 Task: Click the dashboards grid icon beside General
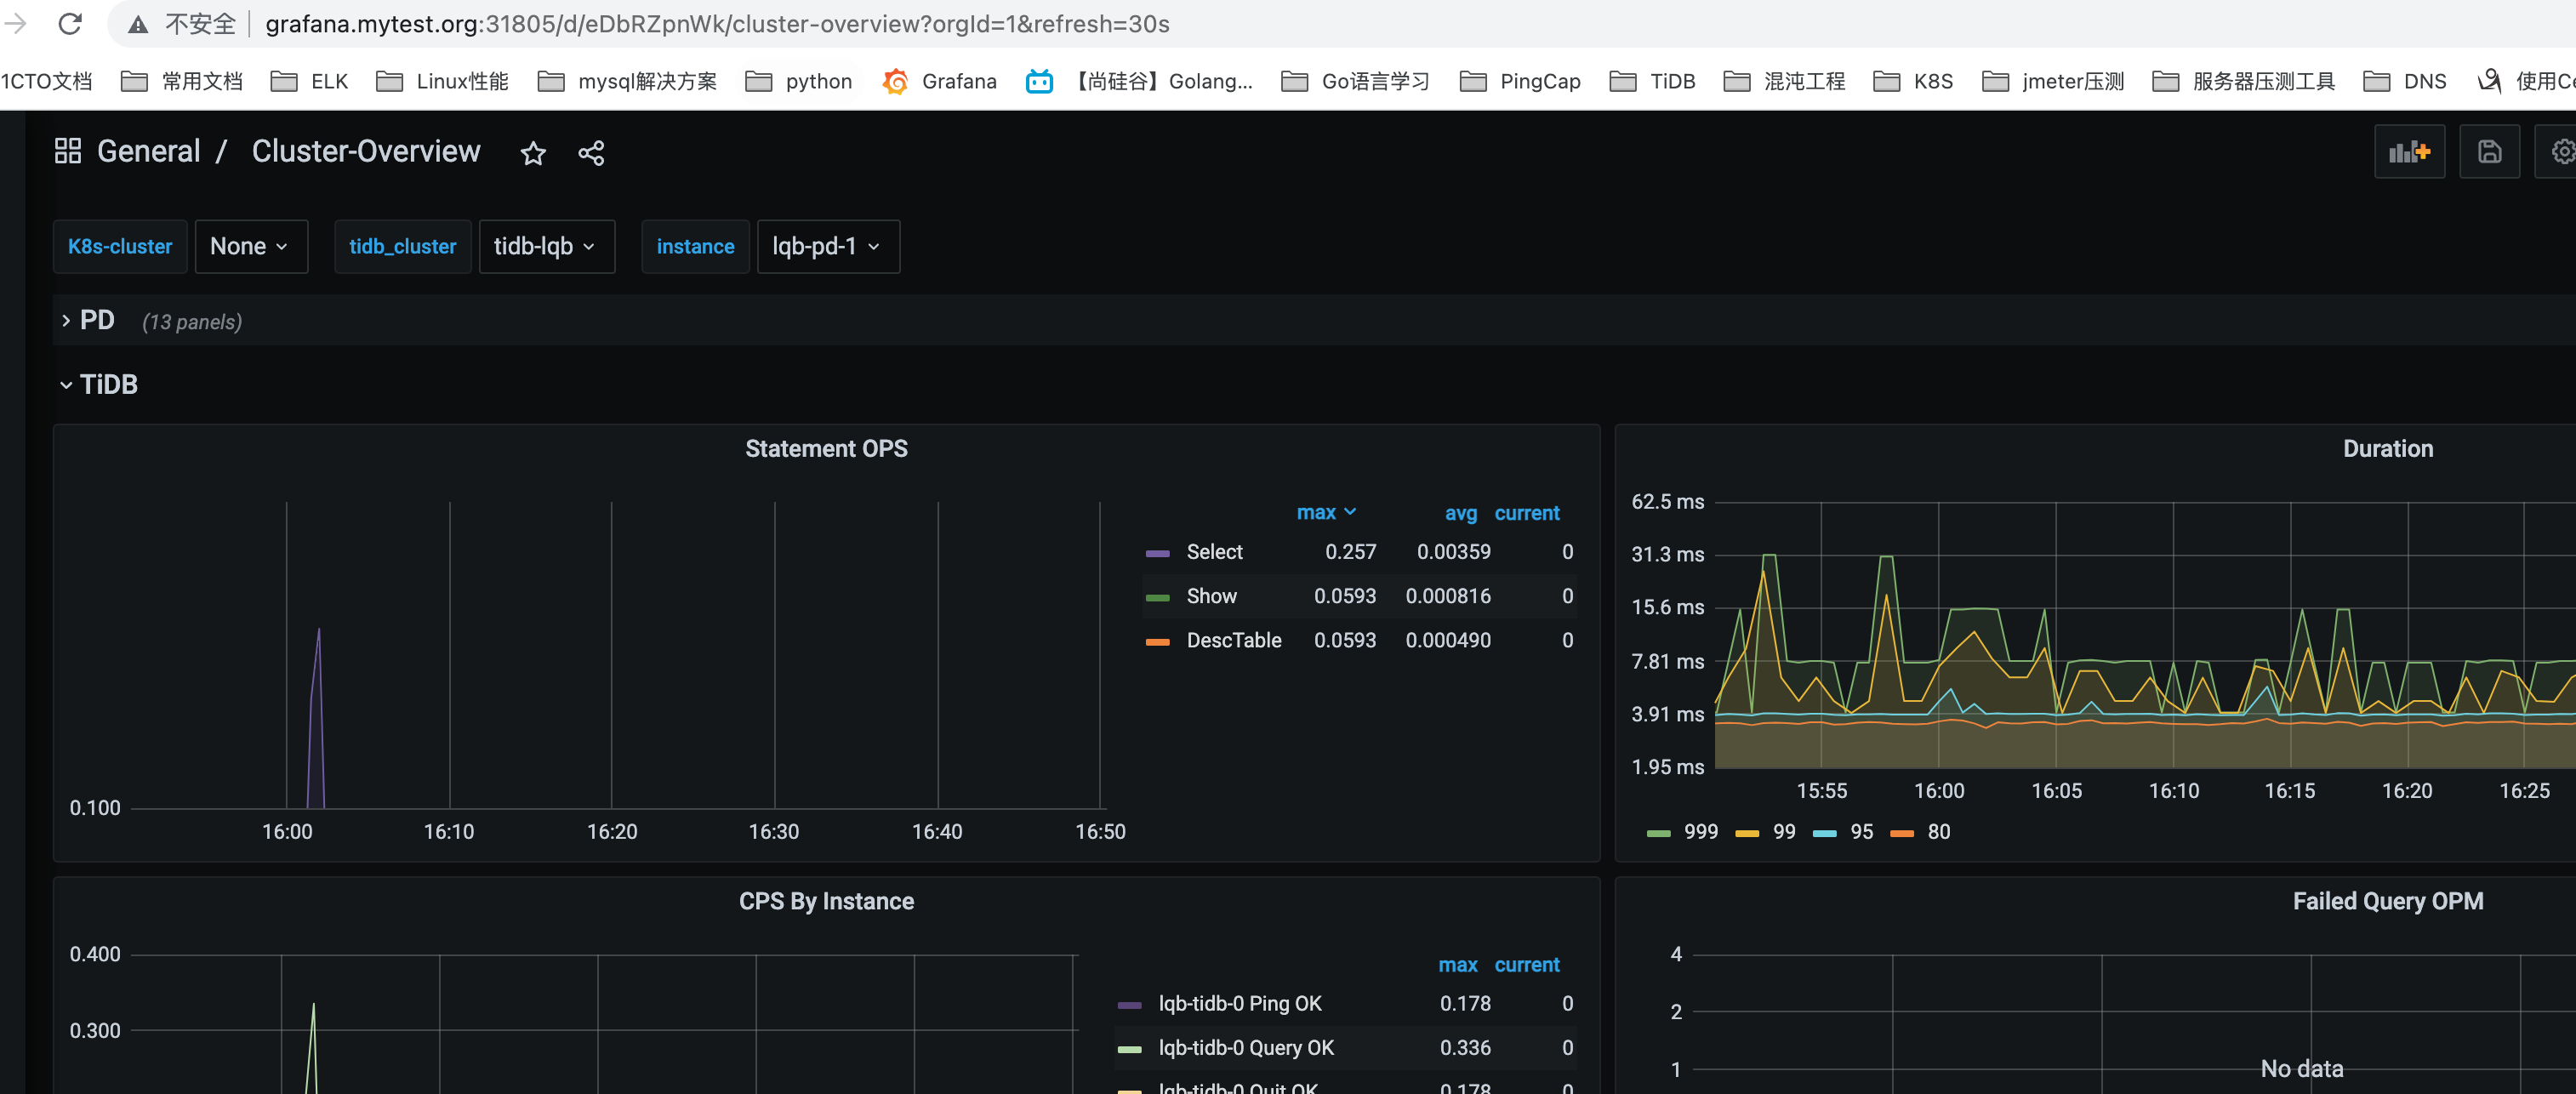pyautogui.click(x=68, y=151)
